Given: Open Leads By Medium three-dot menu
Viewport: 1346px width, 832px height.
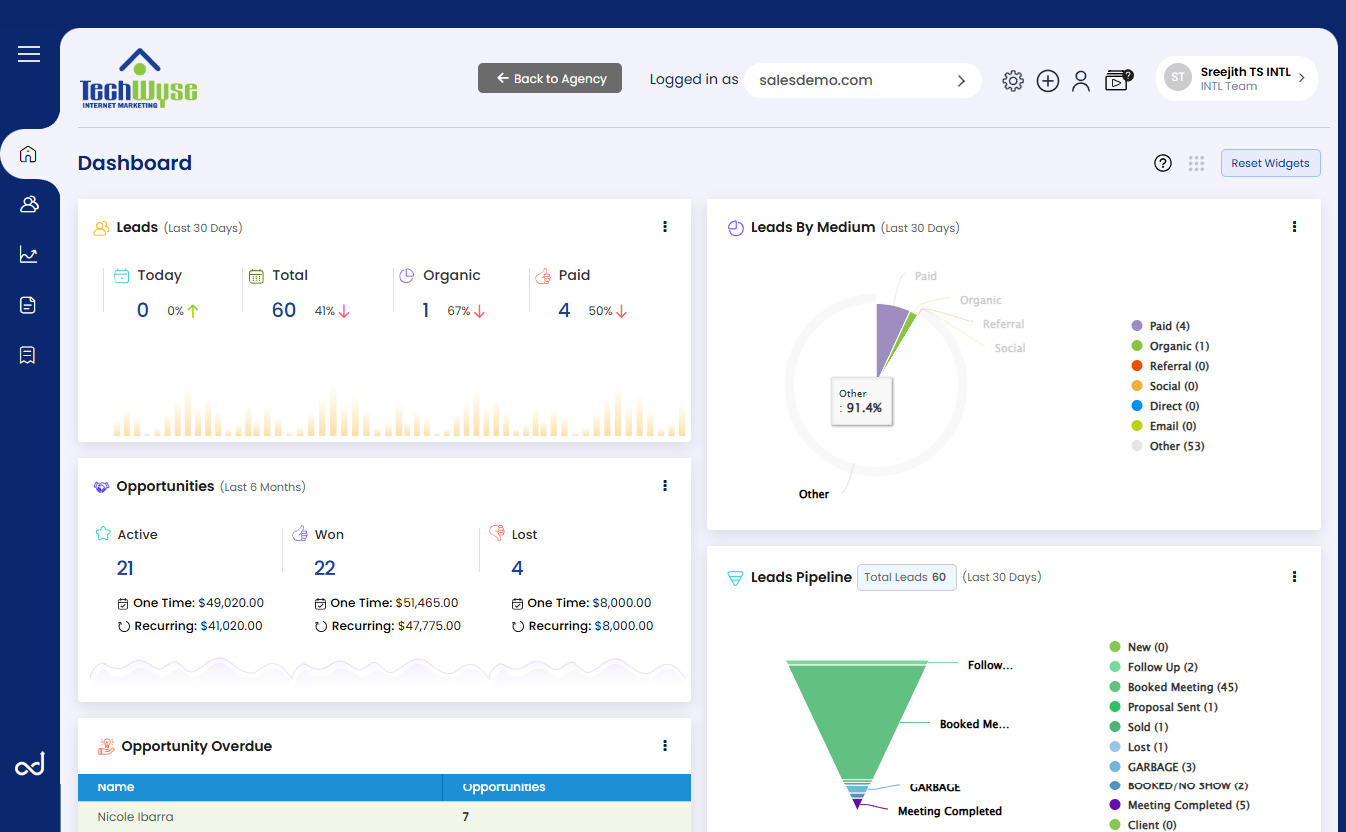Looking at the screenshot, I should (1294, 227).
